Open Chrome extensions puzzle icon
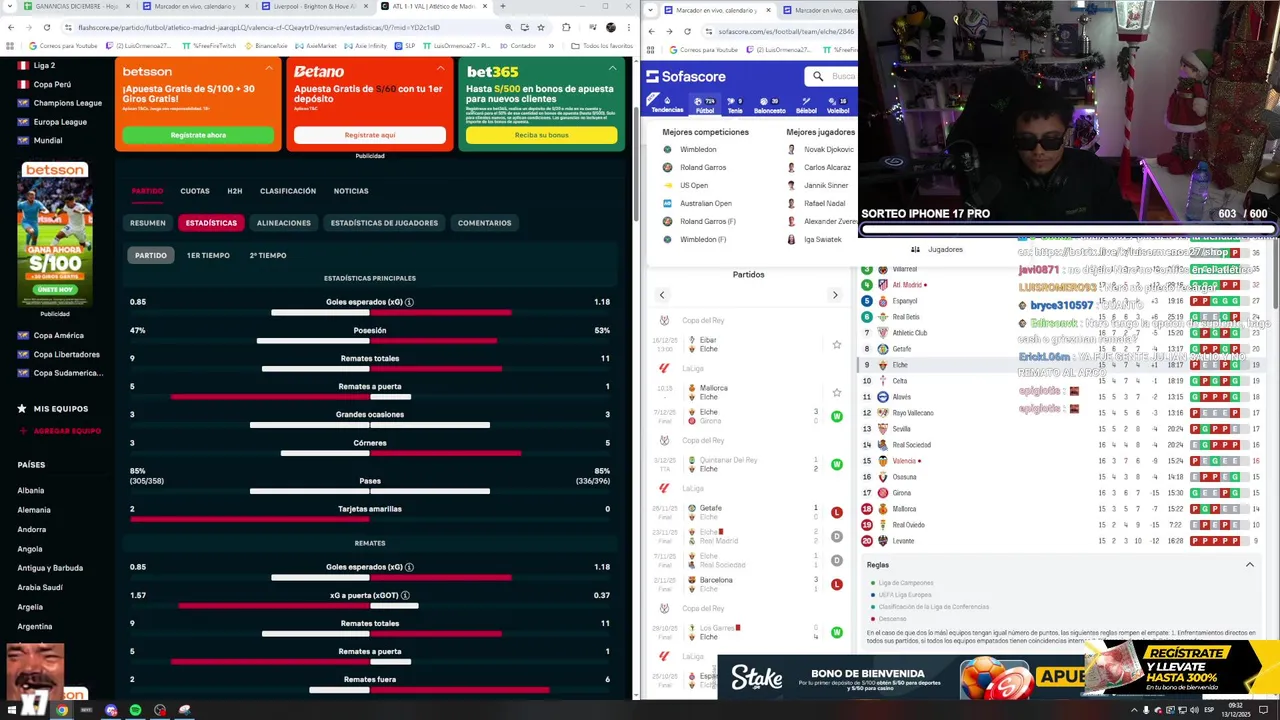Image resolution: width=1280 pixels, height=720 pixels. [566, 27]
